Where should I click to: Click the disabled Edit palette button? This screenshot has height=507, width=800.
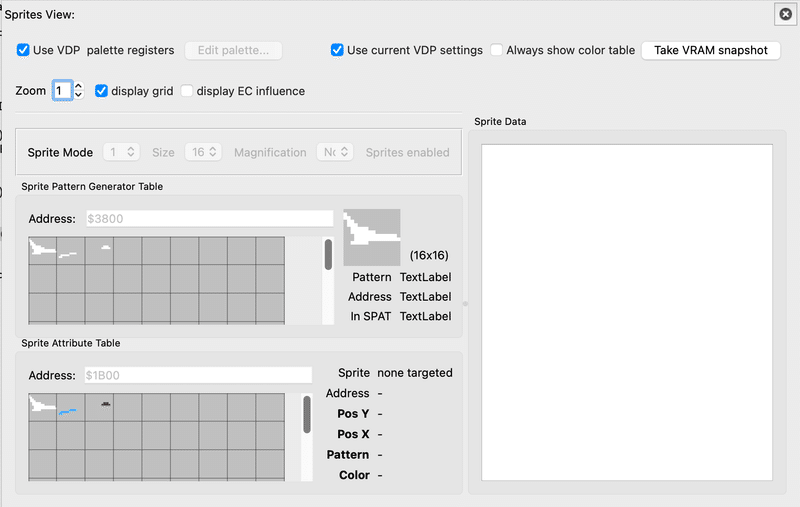click(x=233, y=50)
